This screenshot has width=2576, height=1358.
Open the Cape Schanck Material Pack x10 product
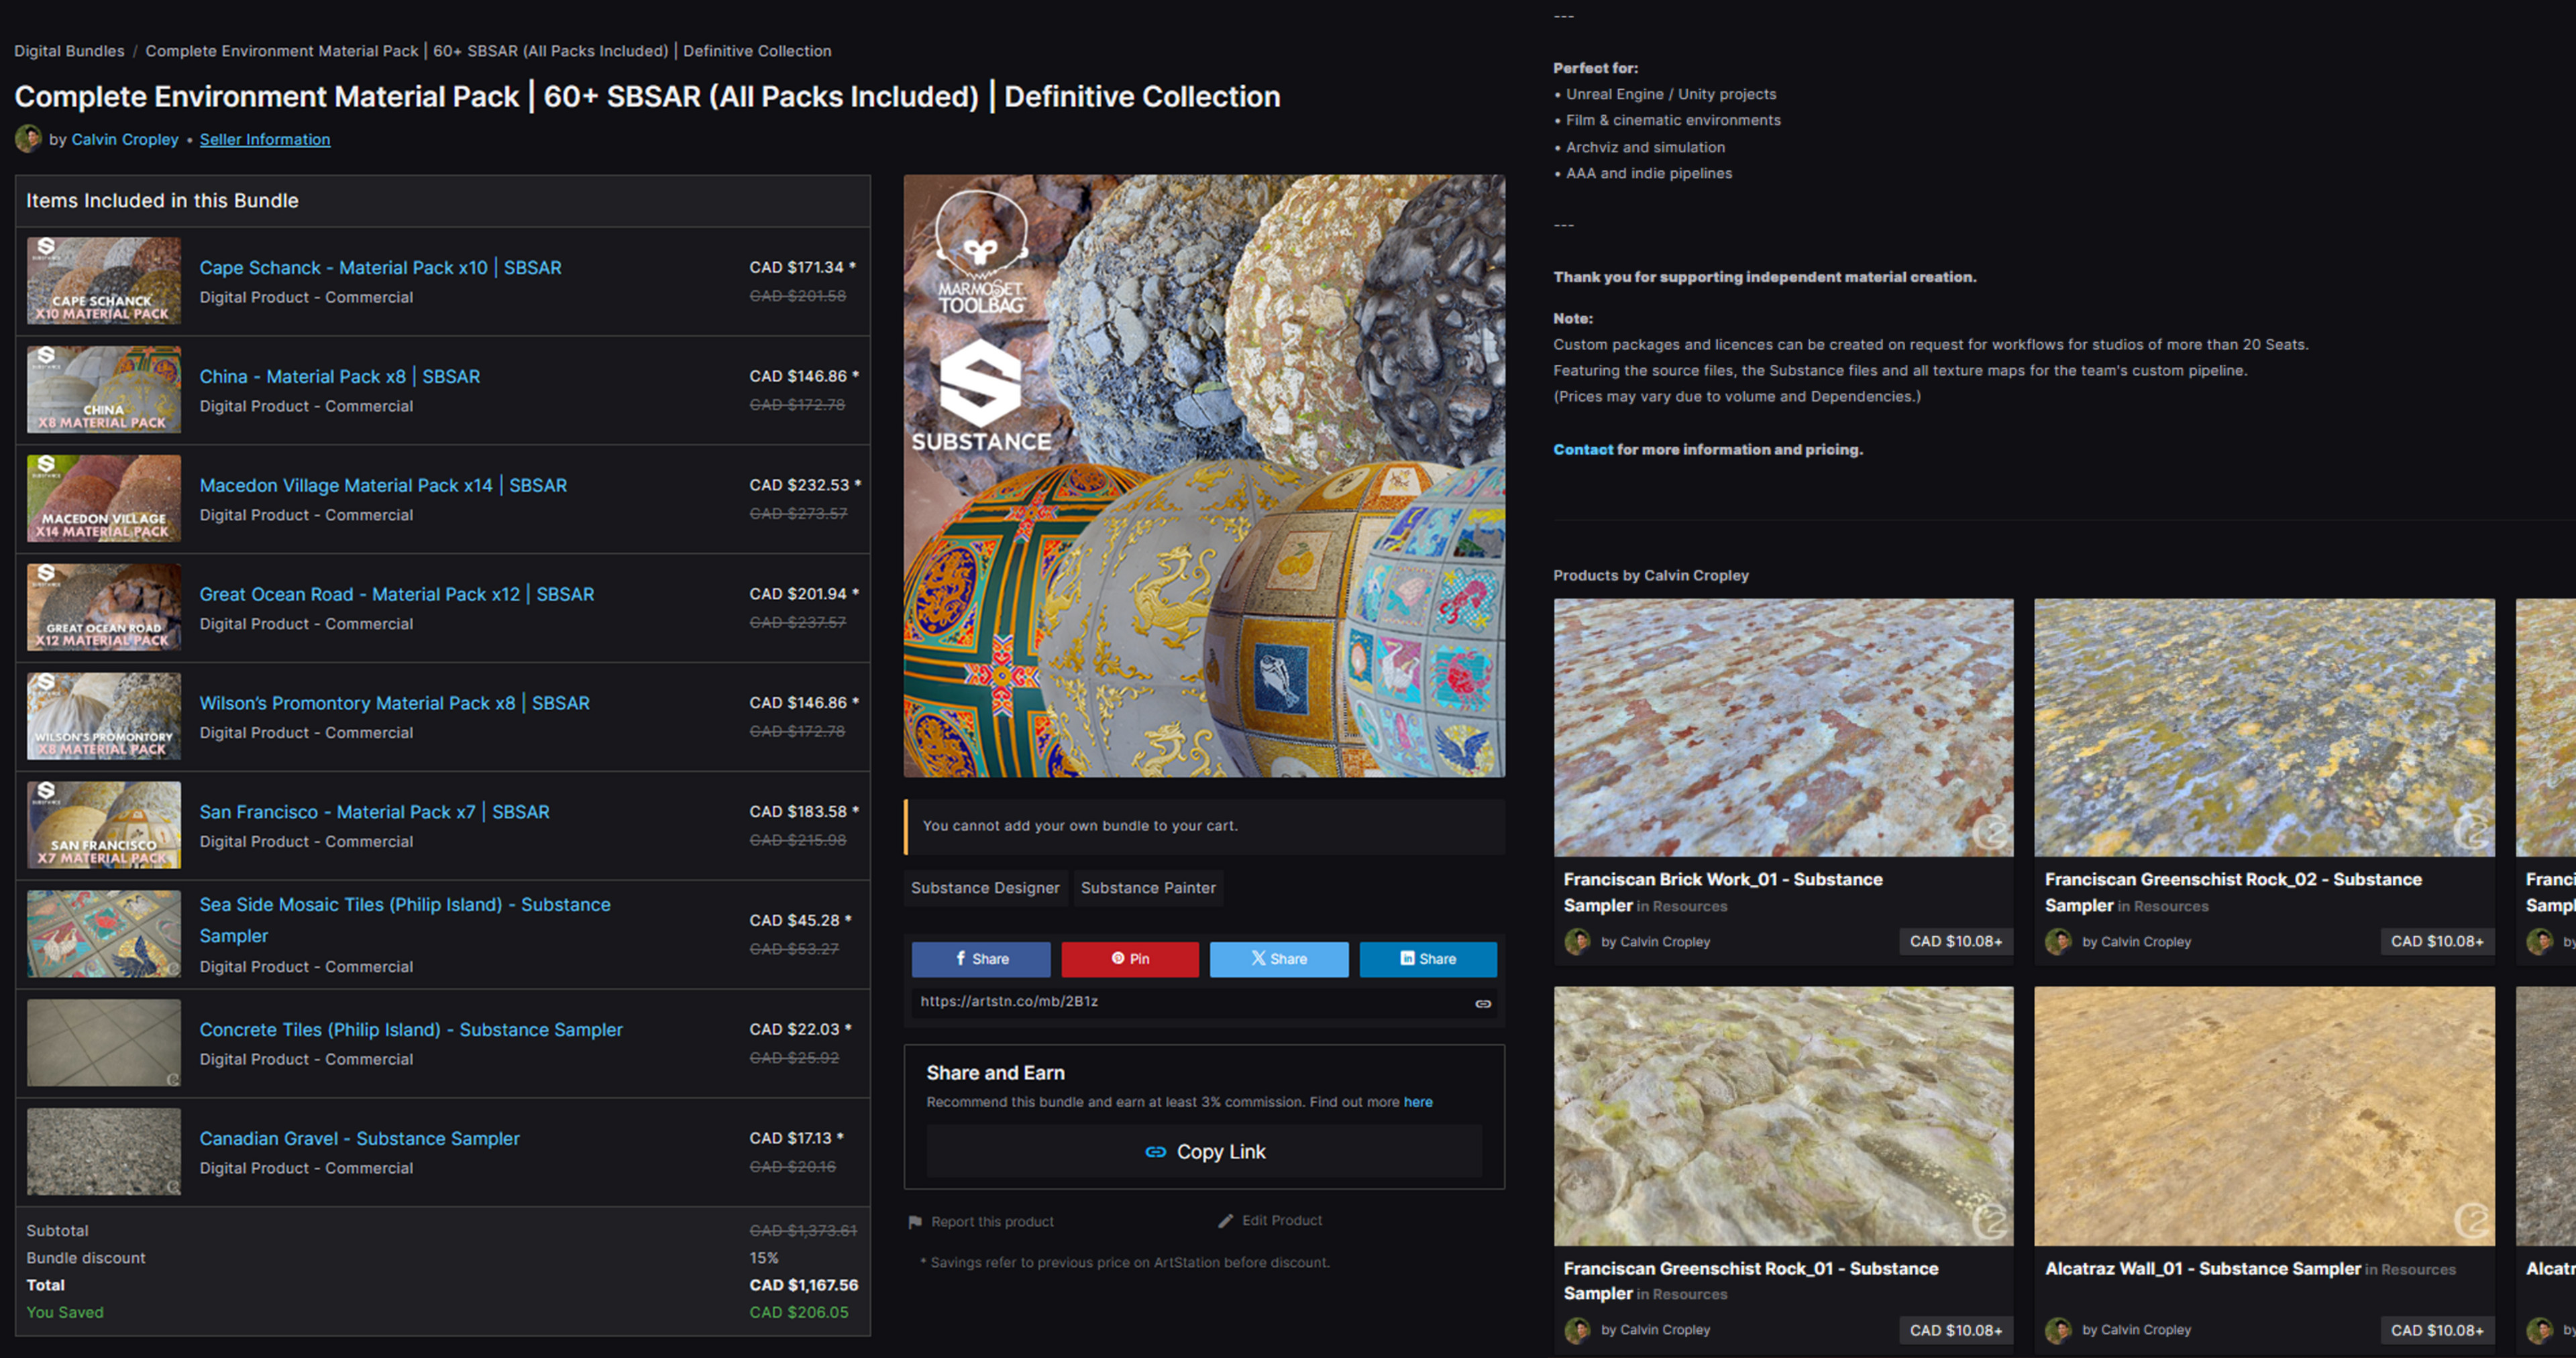click(380, 268)
